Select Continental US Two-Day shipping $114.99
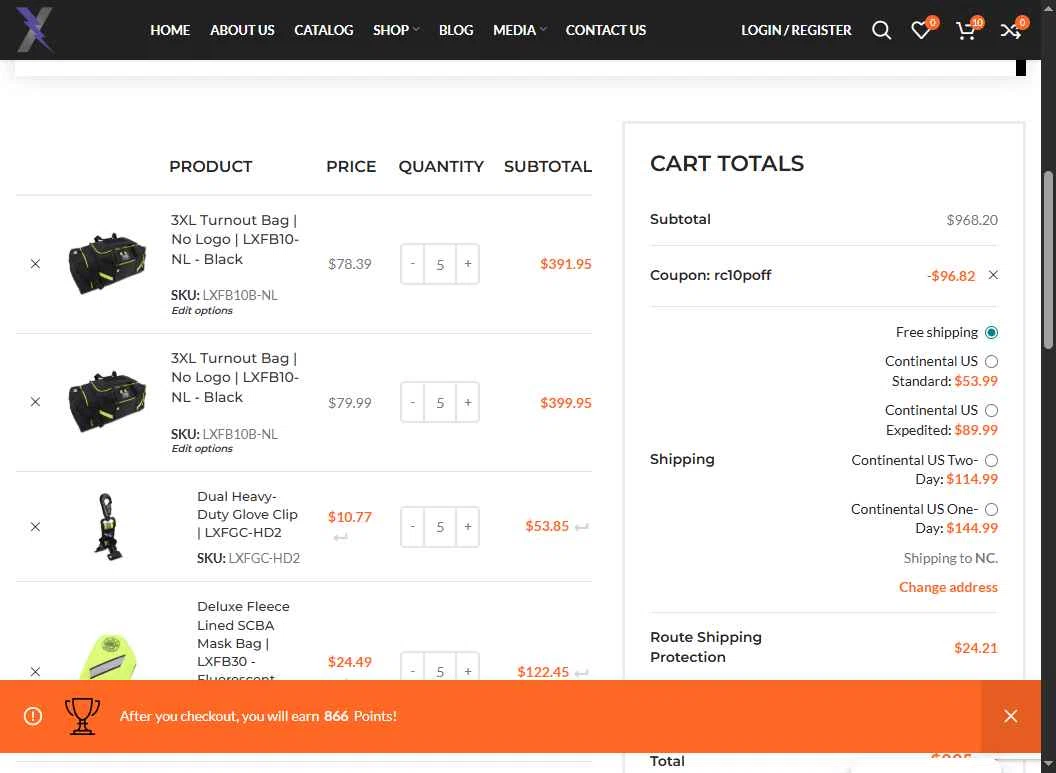Image resolution: width=1056 pixels, height=773 pixels. click(x=991, y=461)
